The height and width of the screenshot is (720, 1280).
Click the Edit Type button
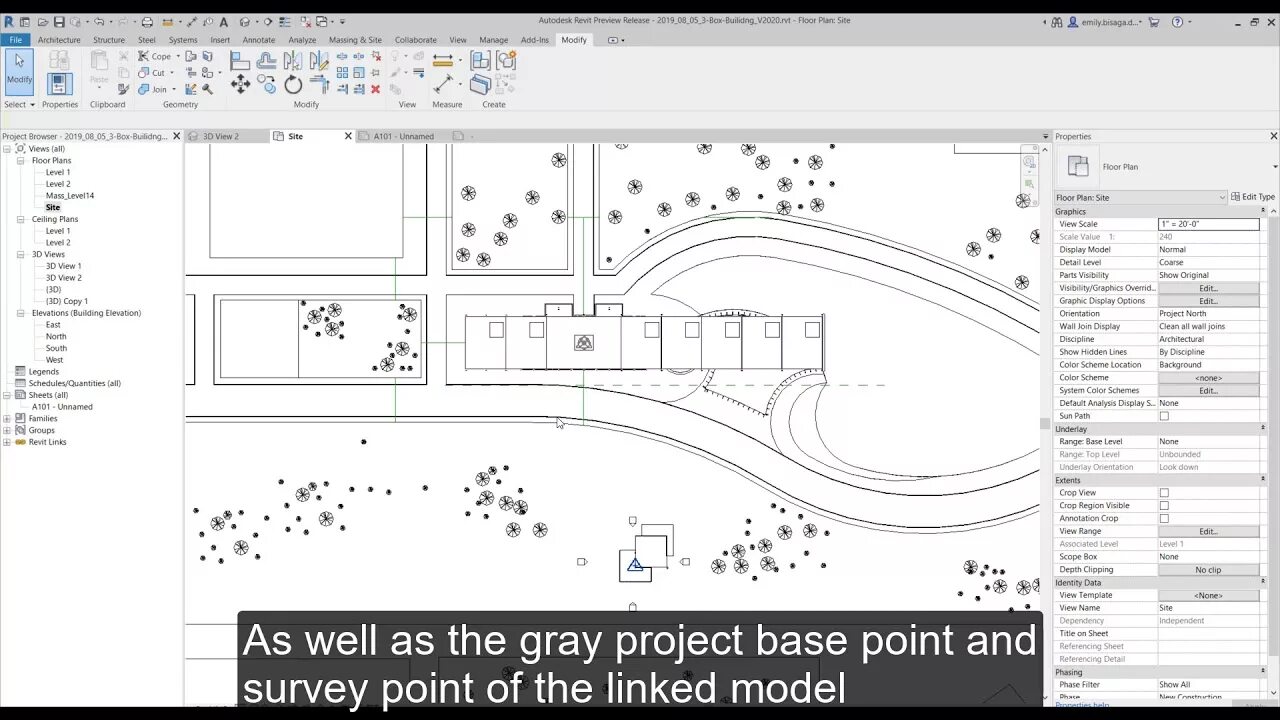pyautogui.click(x=1253, y=197)
